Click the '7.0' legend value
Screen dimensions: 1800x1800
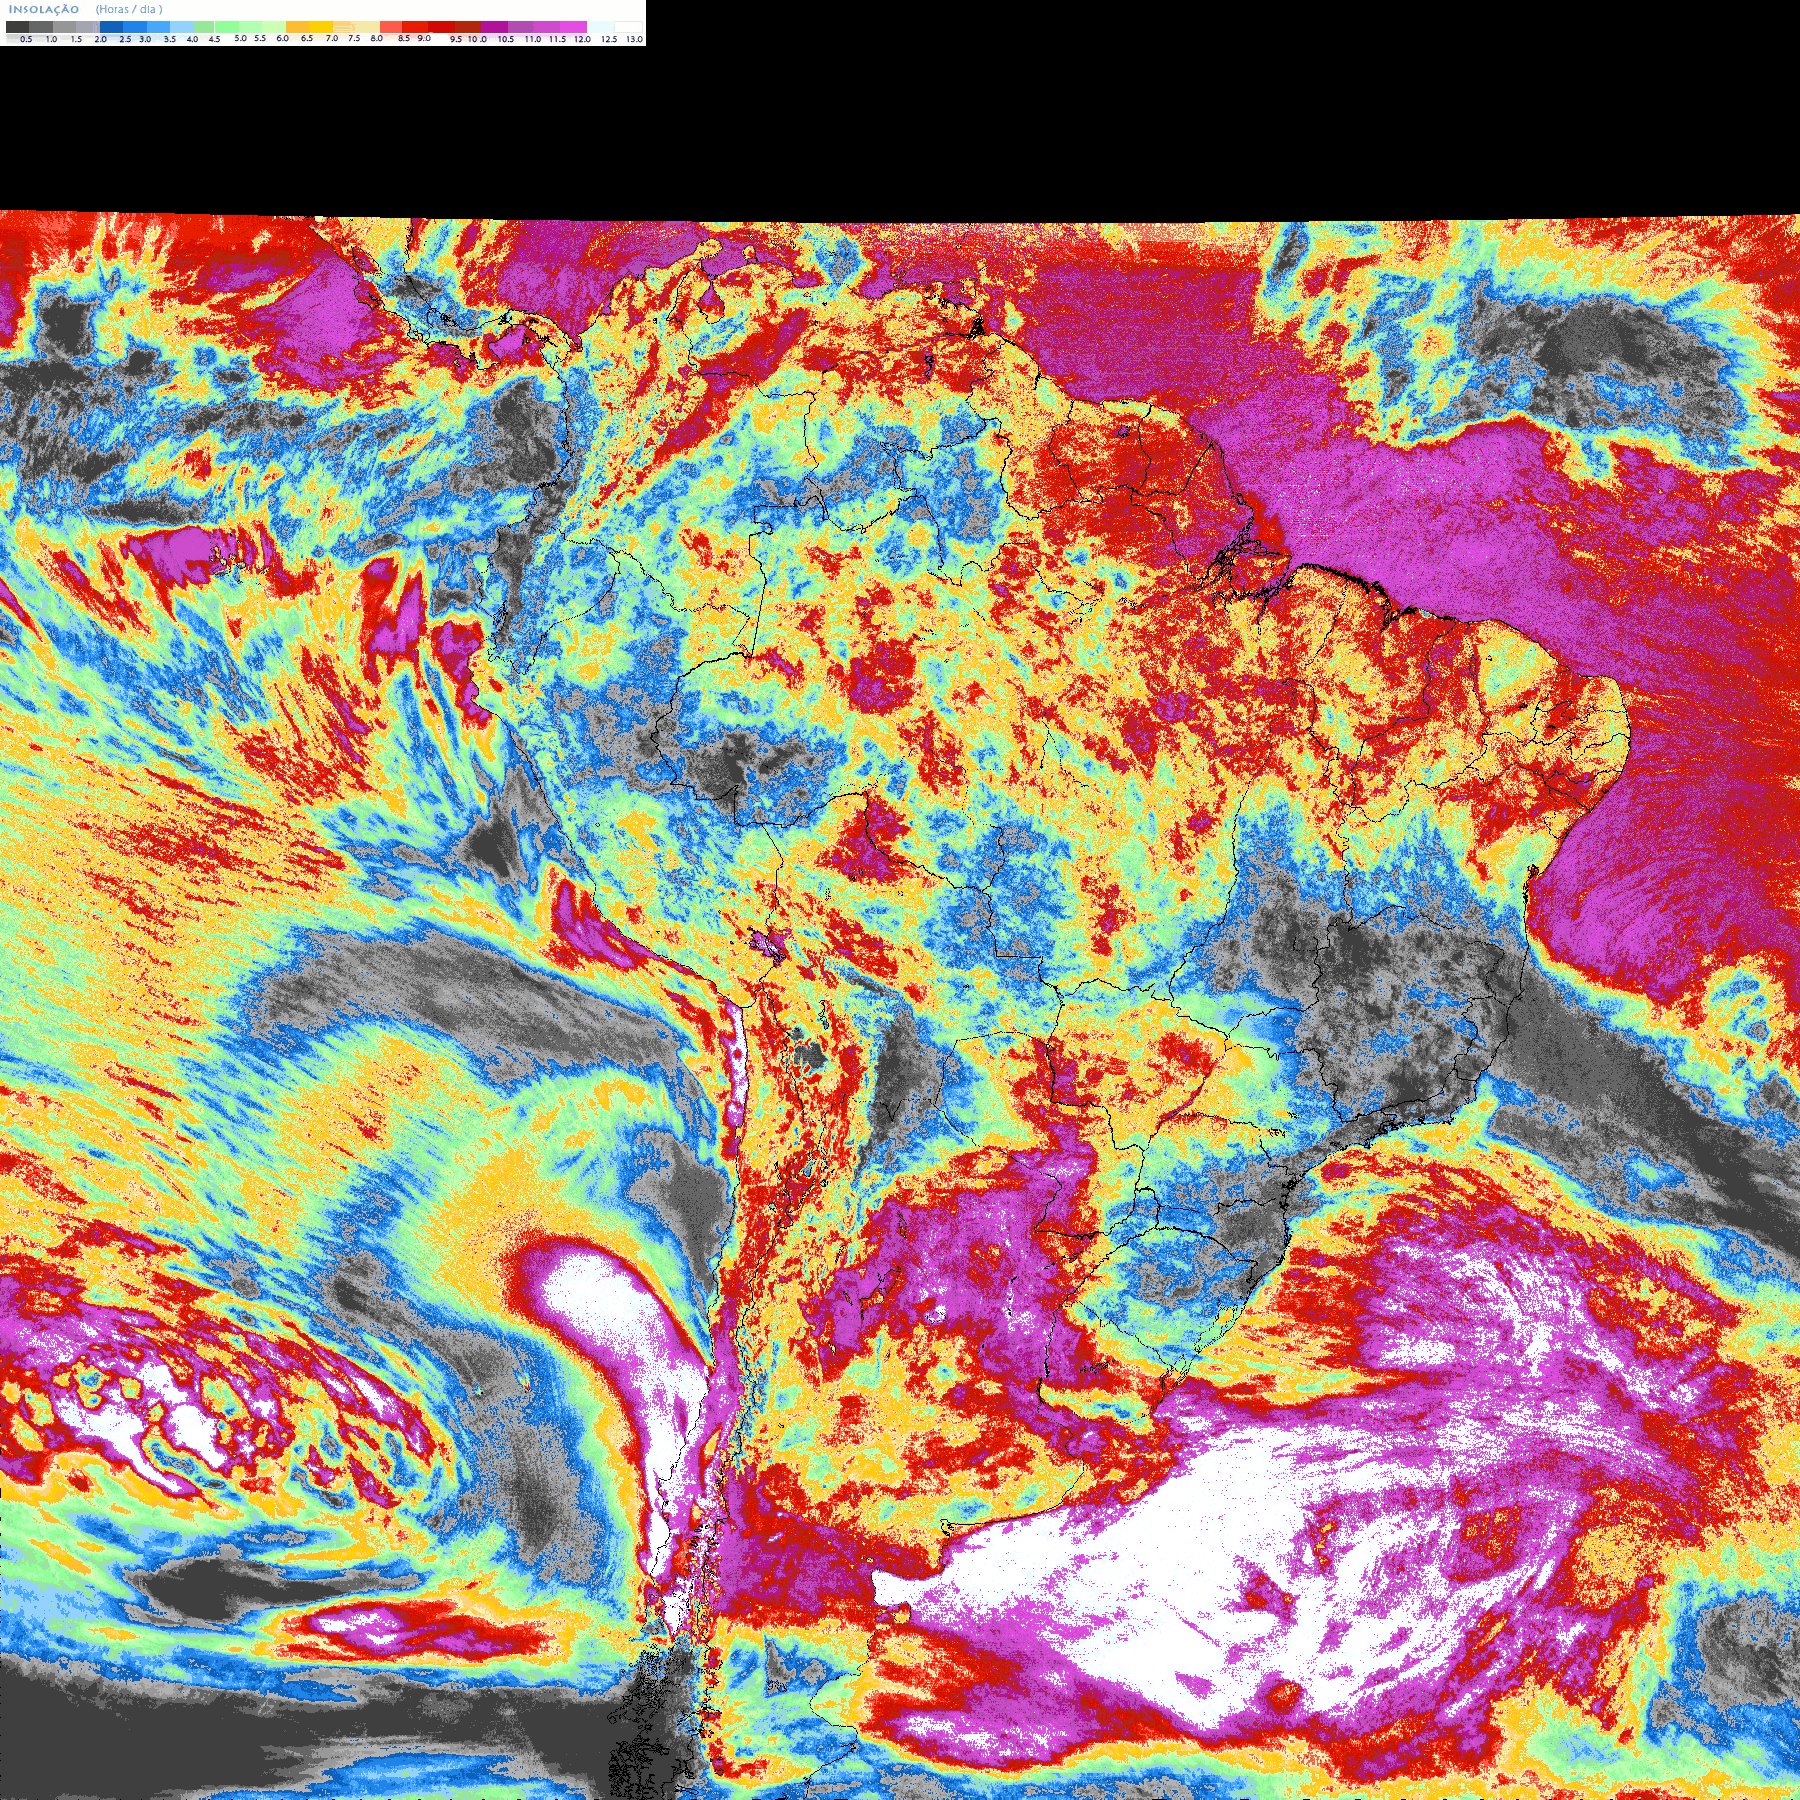coord(332,39)
